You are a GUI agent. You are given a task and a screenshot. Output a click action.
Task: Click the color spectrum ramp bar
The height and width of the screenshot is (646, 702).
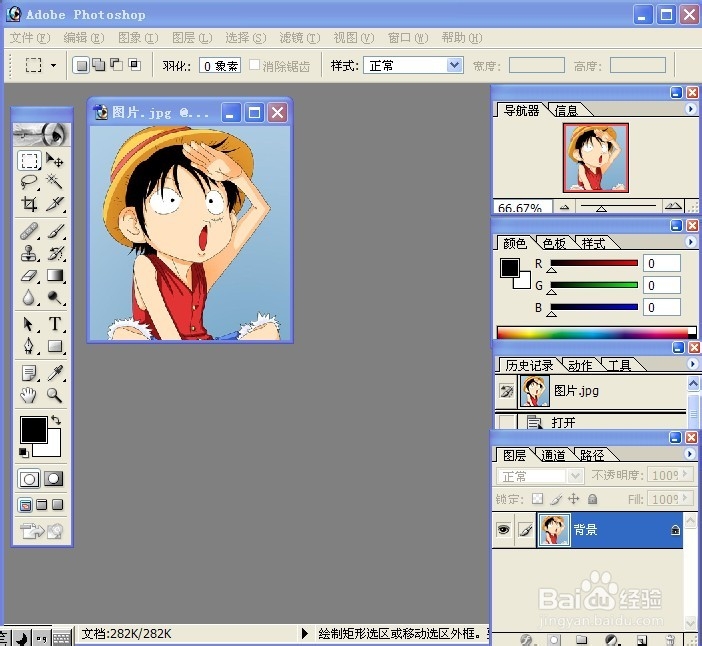(597, 332)
